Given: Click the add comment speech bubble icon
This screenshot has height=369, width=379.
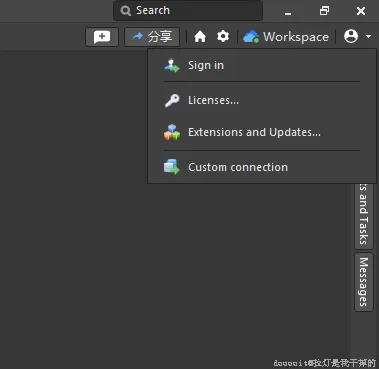Looking at the screenshot, I should pos(102,37).
